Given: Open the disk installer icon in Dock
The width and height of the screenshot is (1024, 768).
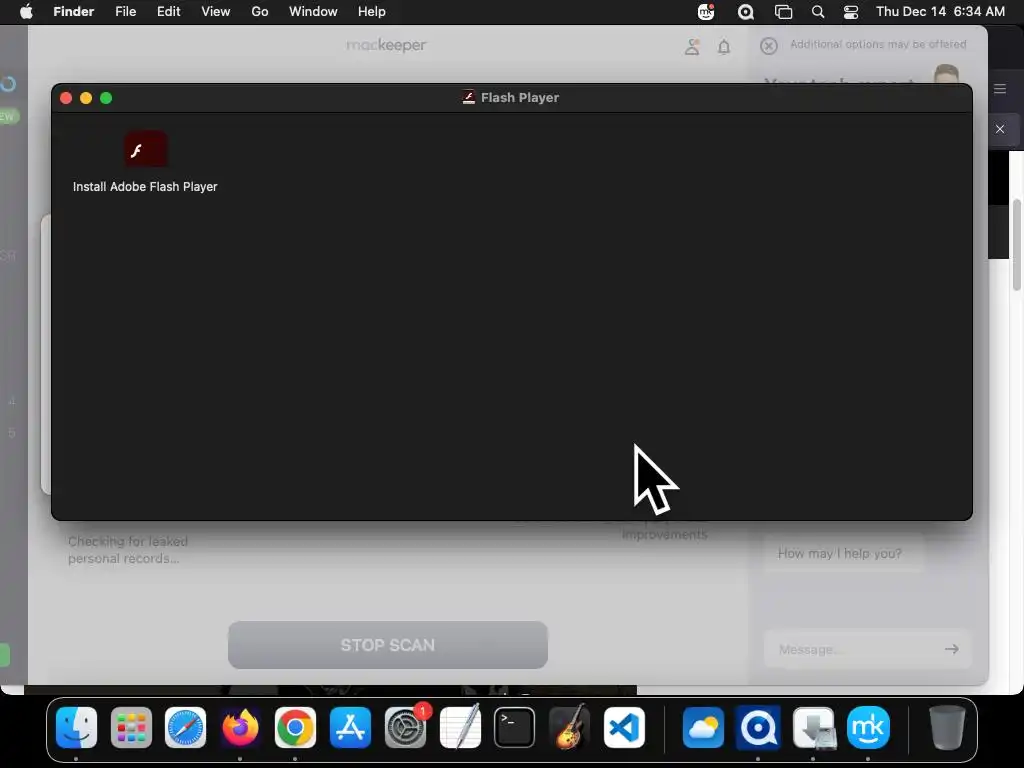Looking at the screenshot, I should pyautogui.click(x=813, y=728).
